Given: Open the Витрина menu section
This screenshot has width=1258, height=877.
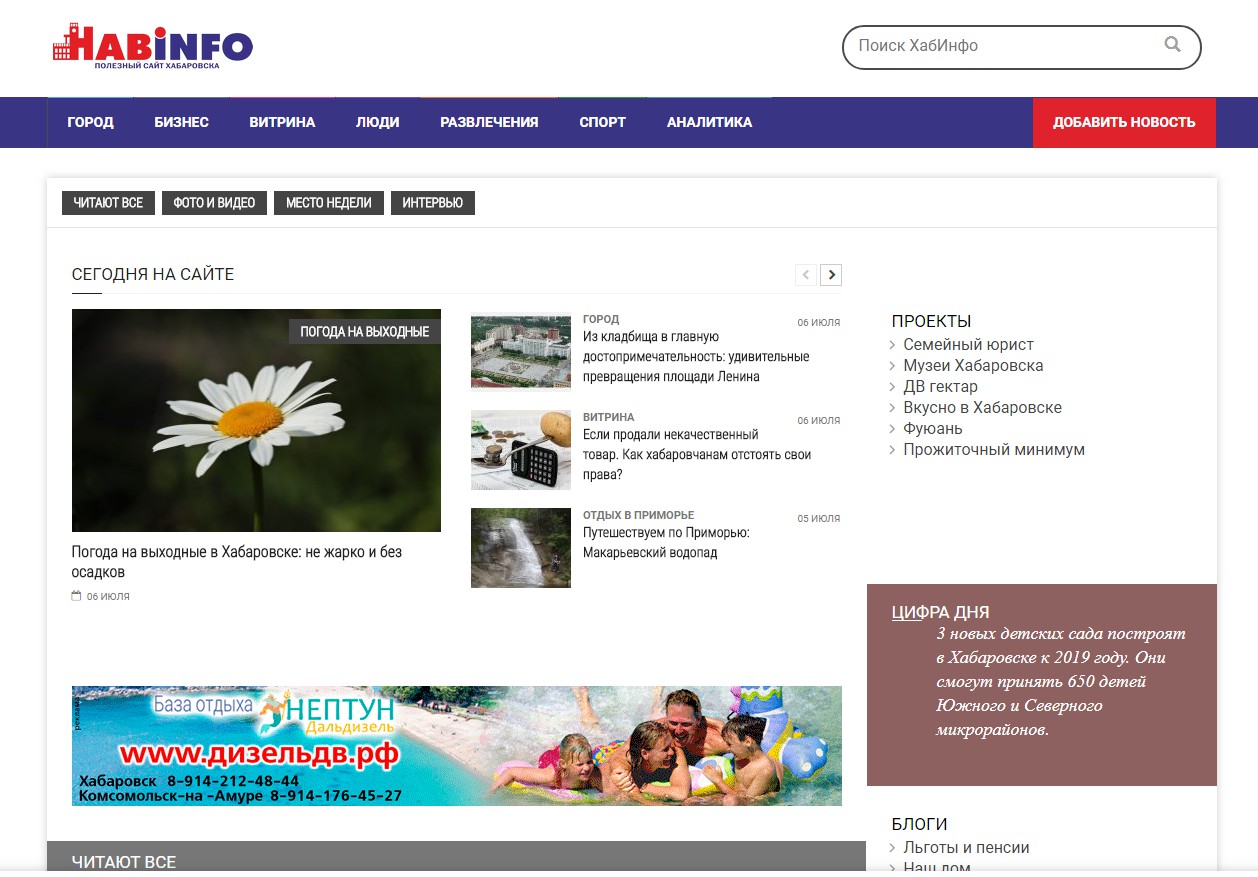Looking at the screenshot, I should tap(282, 122).
